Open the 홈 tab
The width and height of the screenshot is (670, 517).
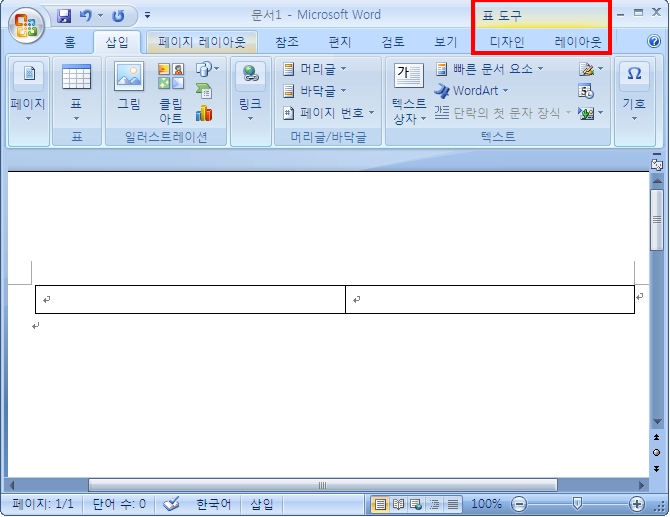coord(70,42)
